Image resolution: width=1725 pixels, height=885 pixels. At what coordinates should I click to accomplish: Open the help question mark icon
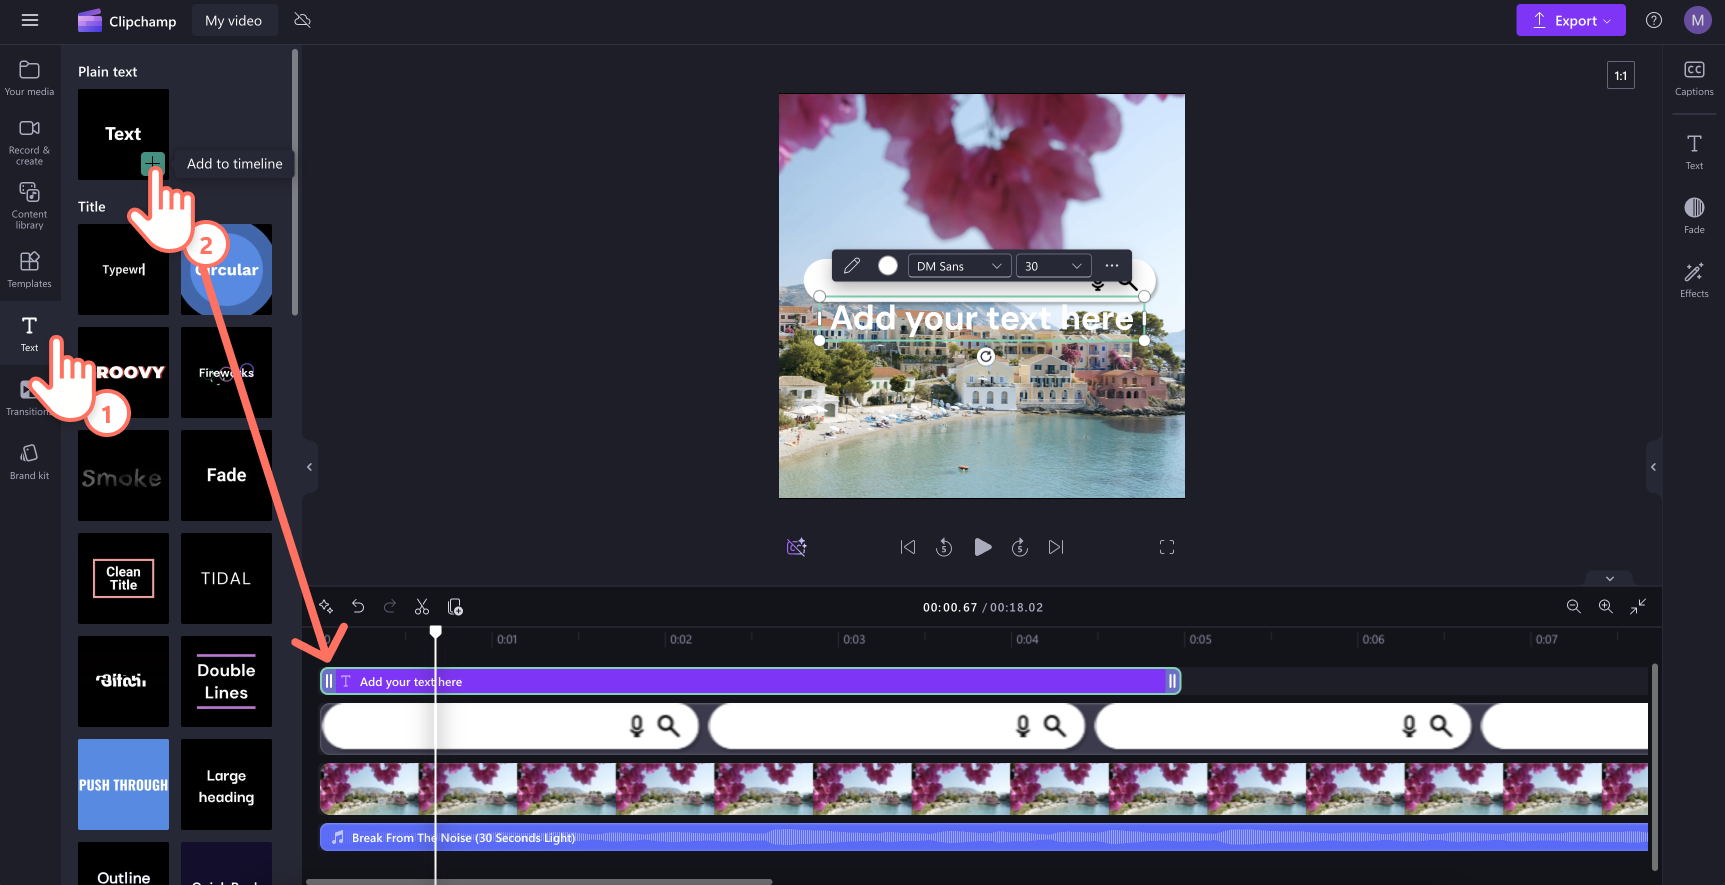(x=1654, y=20)
